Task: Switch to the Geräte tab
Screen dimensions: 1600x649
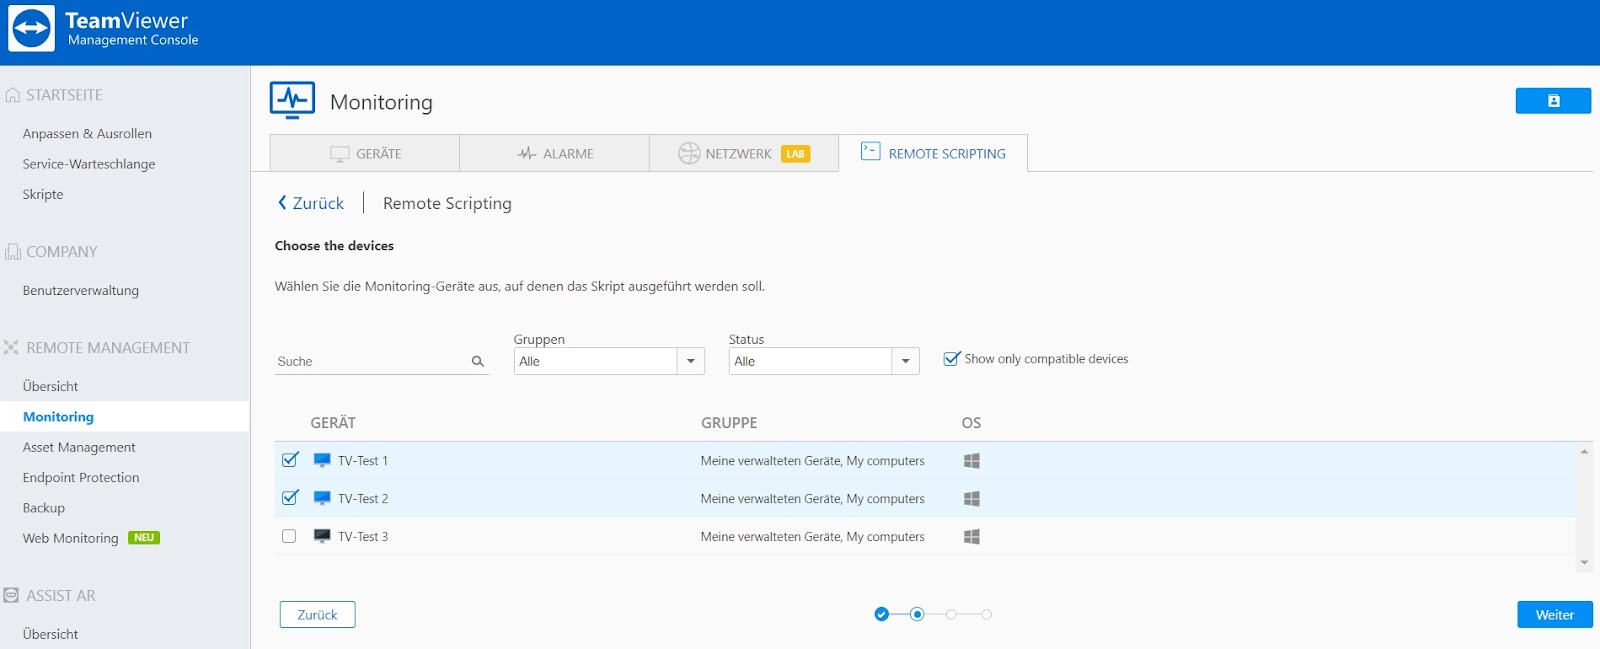Action: point(365,154)
